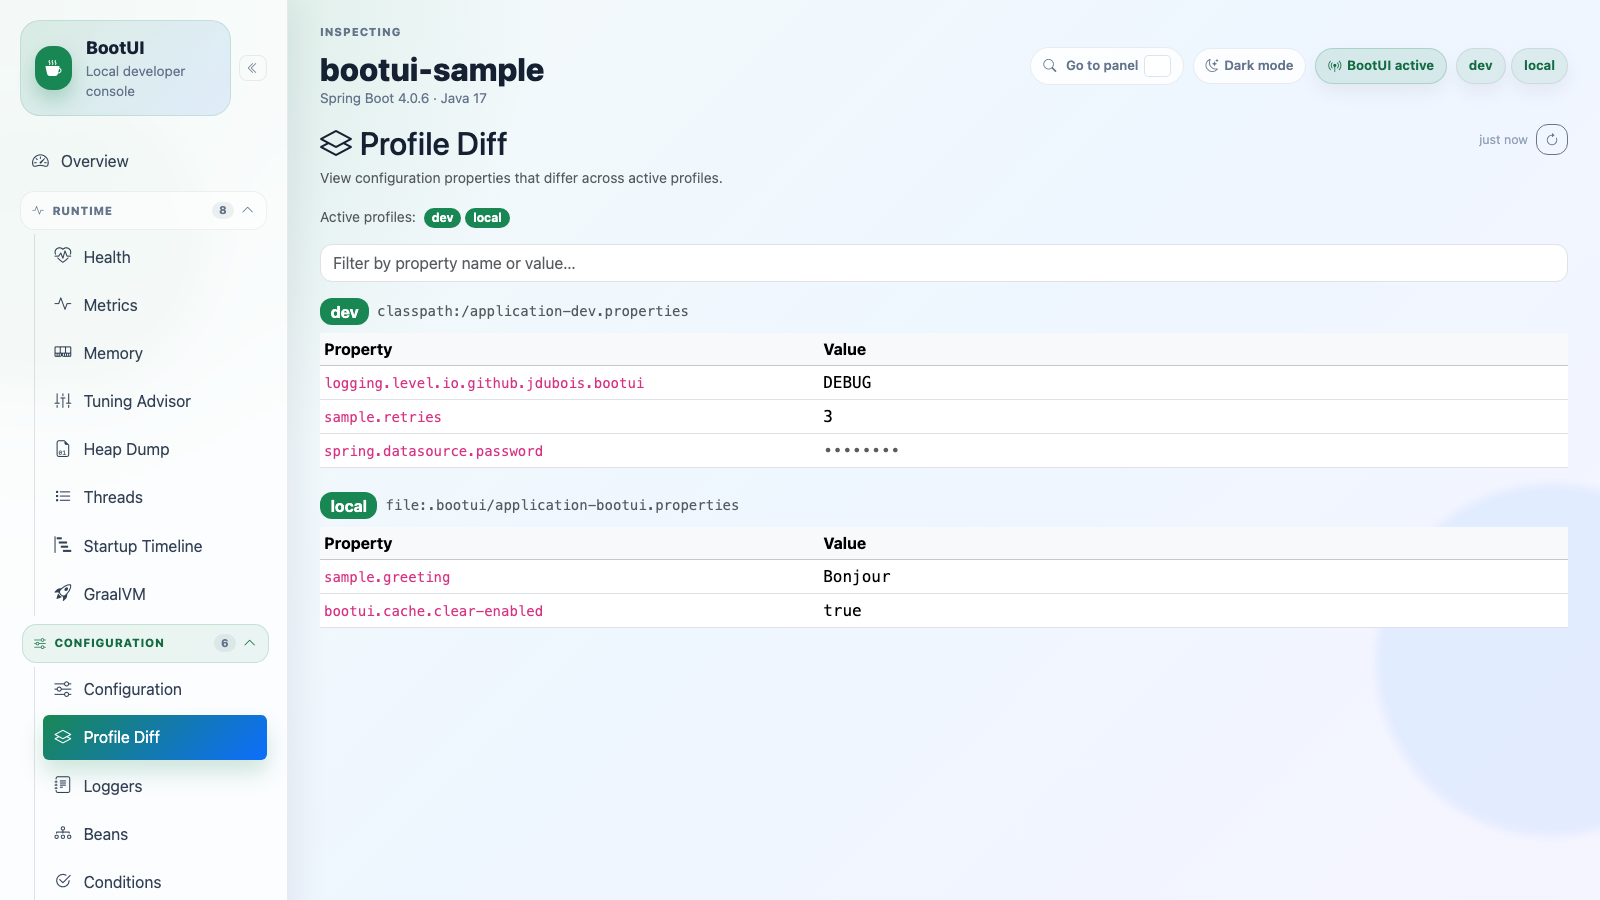Click the local badge beside application-bootui.properties
1600x900 pixels.
(348, 506)
